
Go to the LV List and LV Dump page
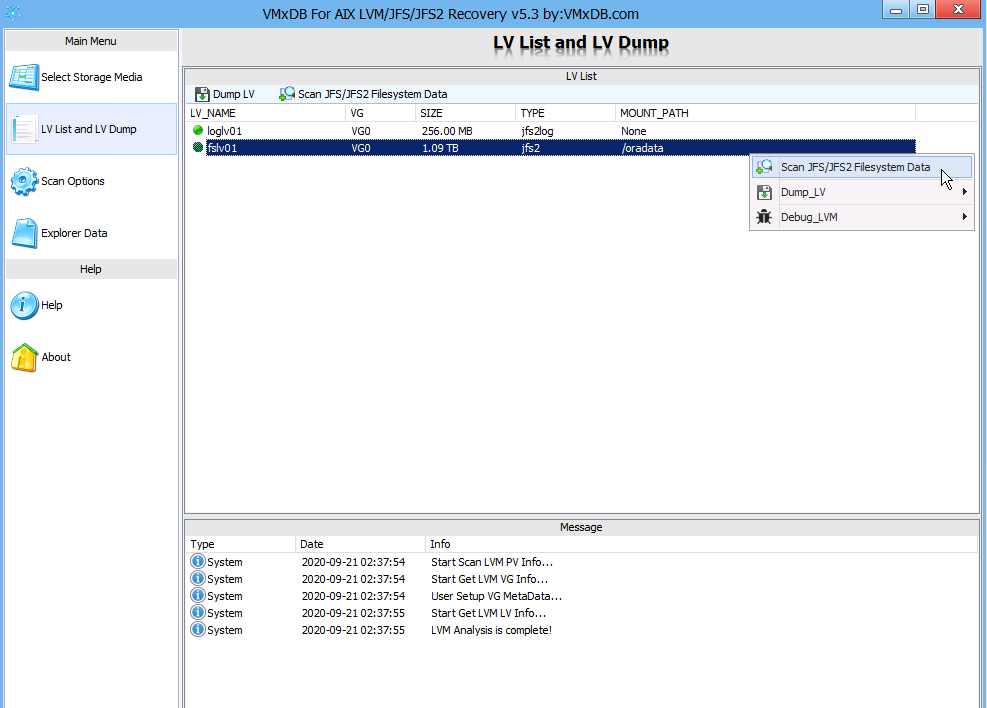click(91, 129)
